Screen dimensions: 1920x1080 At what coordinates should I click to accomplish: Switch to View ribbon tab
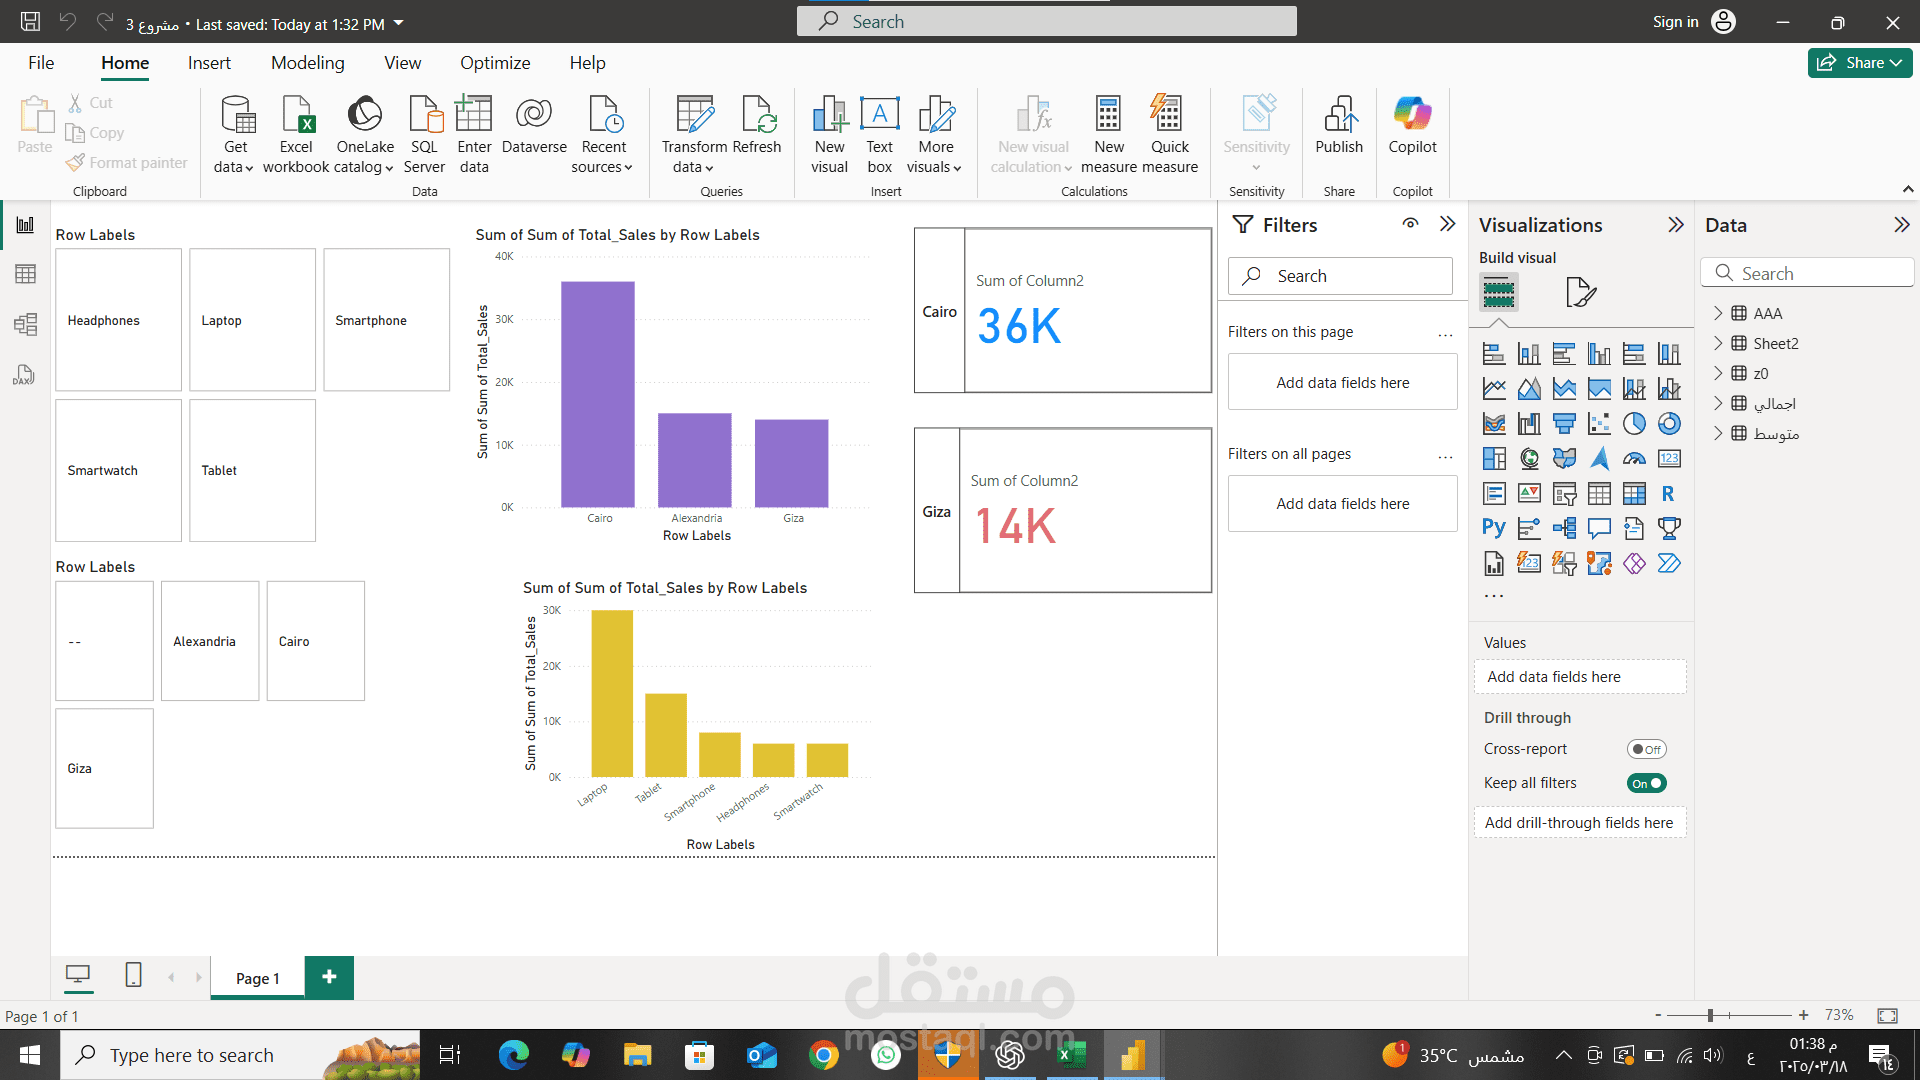tap(402, 62)
